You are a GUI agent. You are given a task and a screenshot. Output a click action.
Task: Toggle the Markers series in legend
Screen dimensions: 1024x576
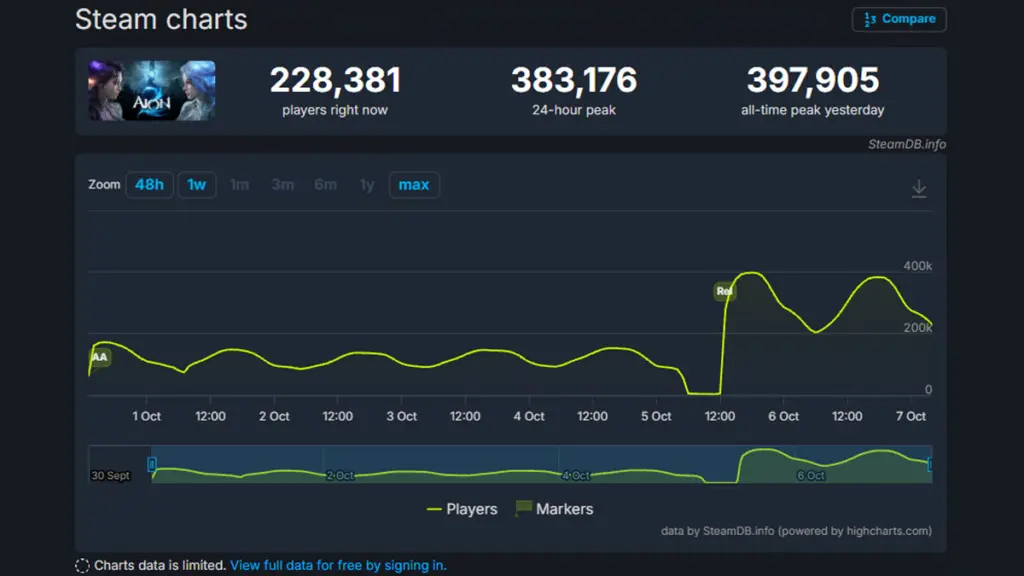(554, 509)
